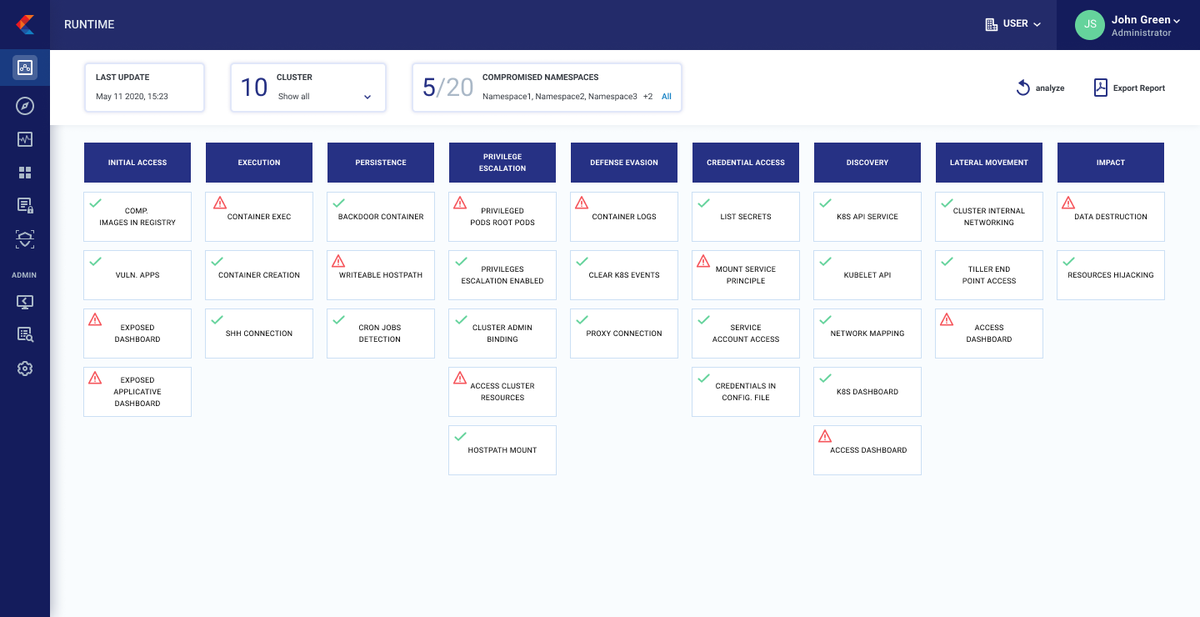The image size is (1200, 617).
Task: Click check icon on K8S API Service card
Action: pyautogui.click(x=826, y=203)
